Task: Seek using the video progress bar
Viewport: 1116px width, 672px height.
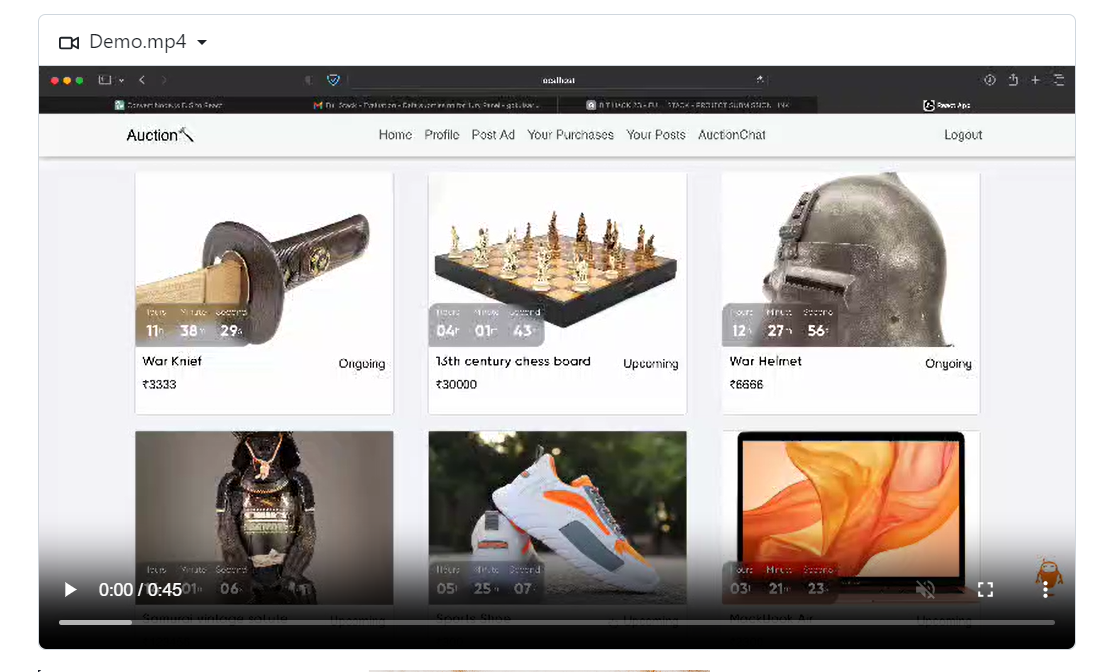Action: [x=557, y=622]
